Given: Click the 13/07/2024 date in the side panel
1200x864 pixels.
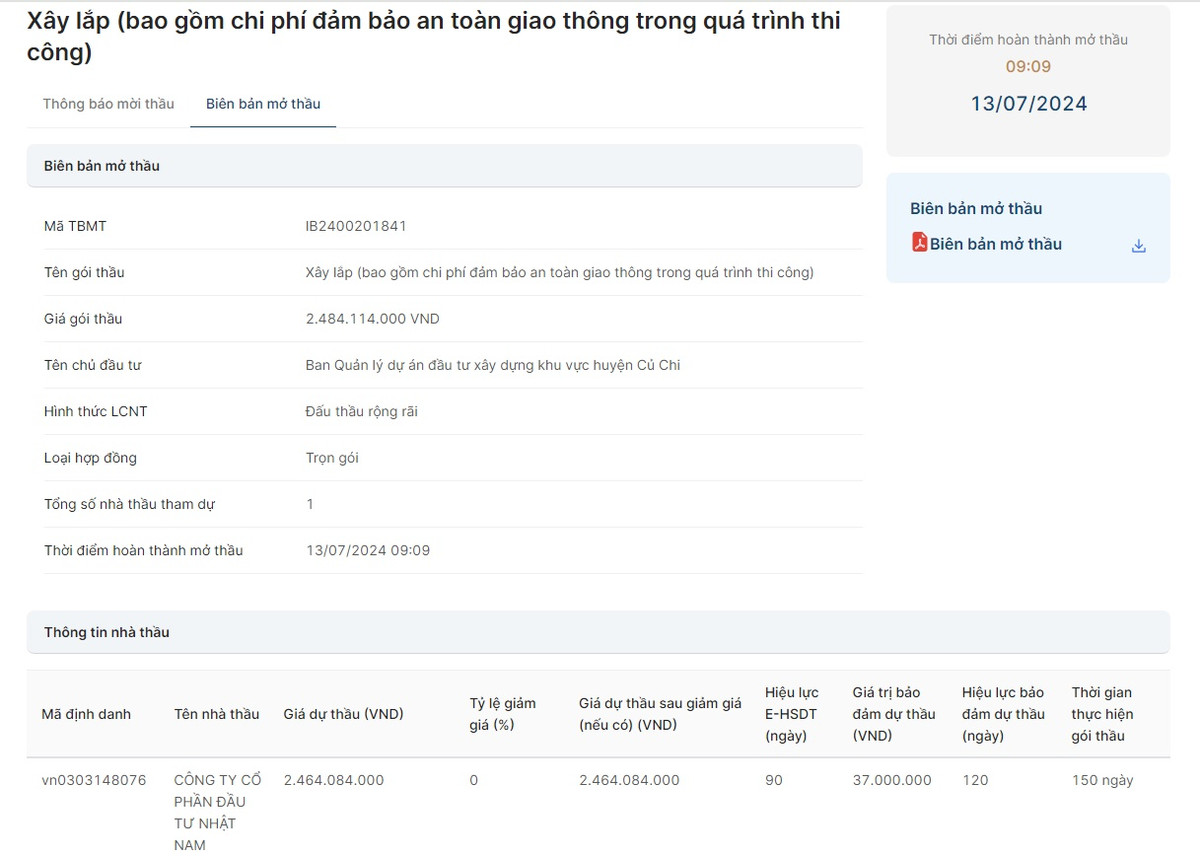Looking at the screenshot, I should tap(1028, 104).
